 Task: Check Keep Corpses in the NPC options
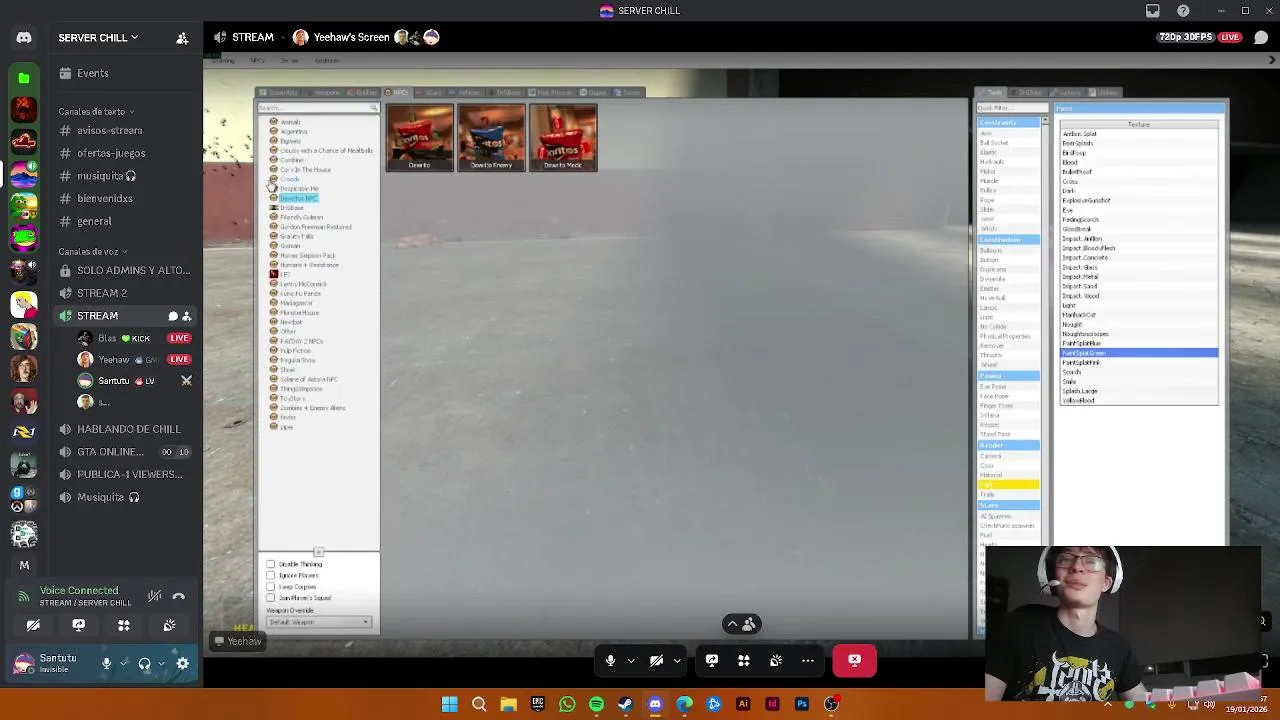click(x=270, y=586)
